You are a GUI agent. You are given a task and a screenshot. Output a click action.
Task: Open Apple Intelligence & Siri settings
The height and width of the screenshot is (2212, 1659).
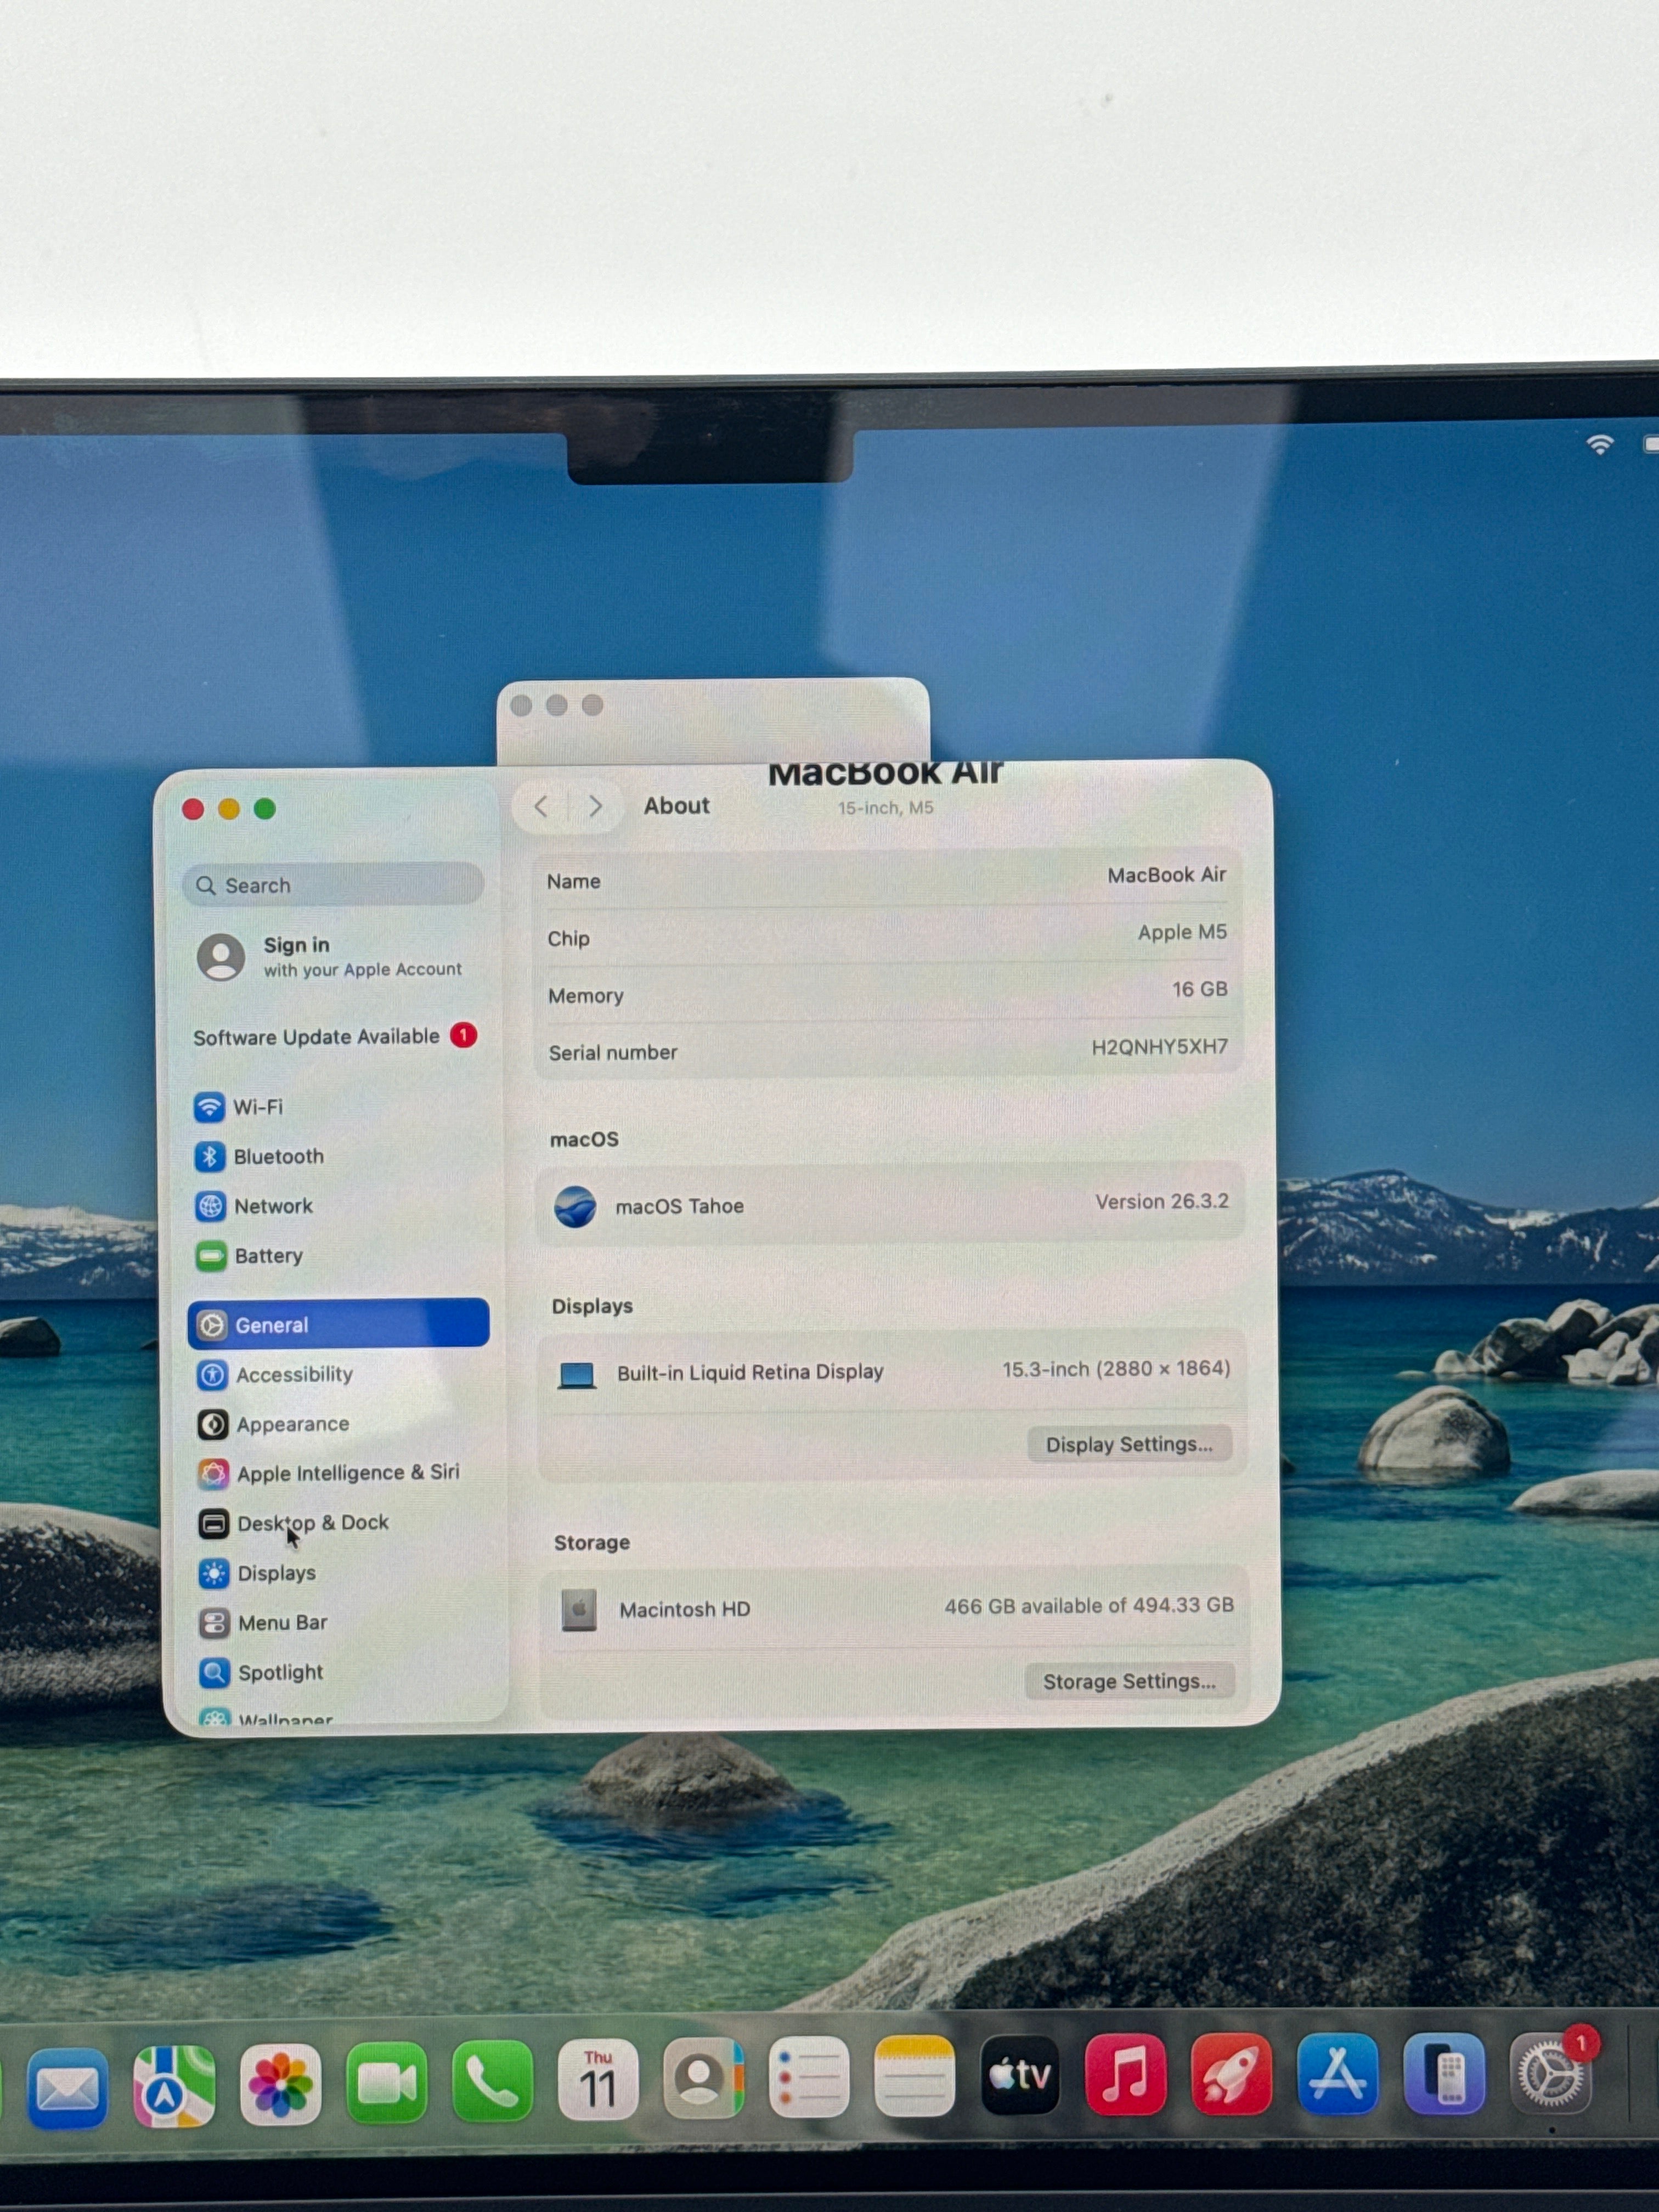(340, 1473)
